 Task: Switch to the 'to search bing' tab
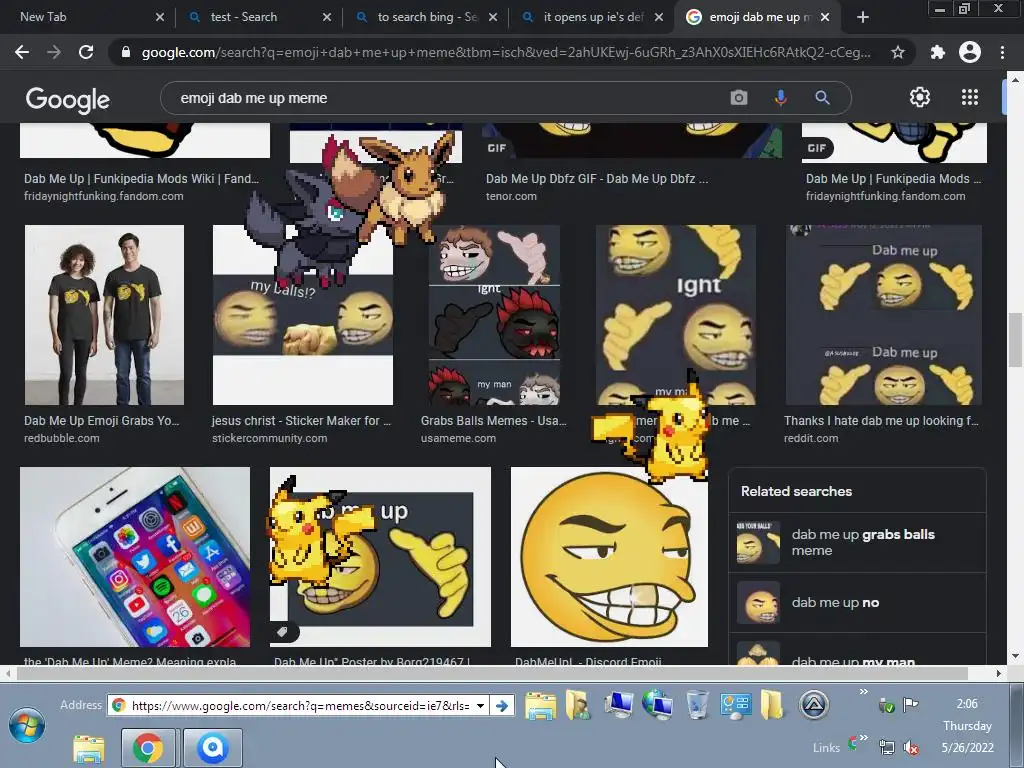[x=424, y=18]
